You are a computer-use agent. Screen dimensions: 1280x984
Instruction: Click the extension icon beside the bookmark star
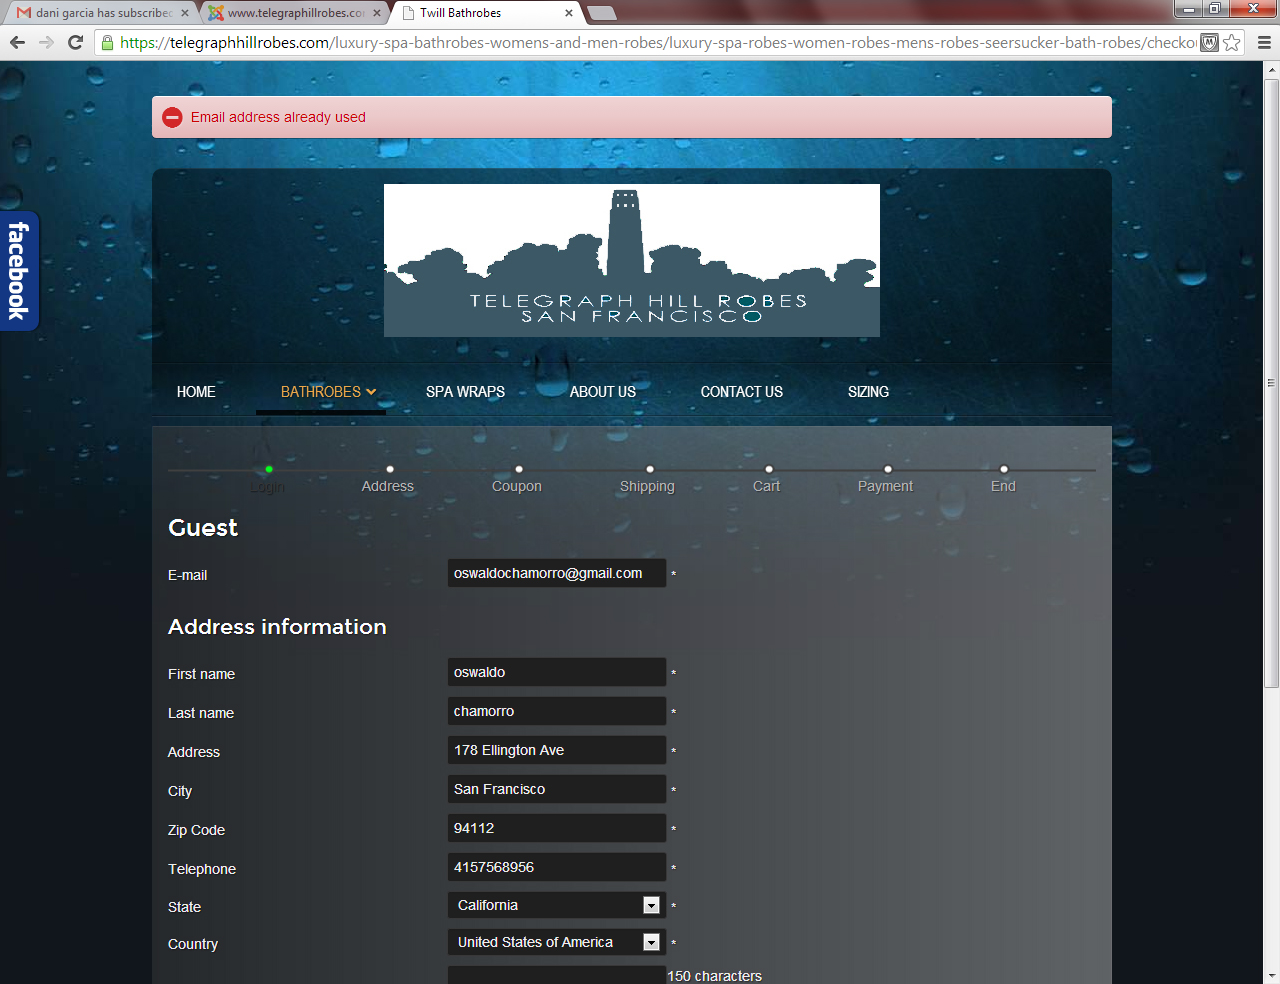click(x=1209, y=42)
